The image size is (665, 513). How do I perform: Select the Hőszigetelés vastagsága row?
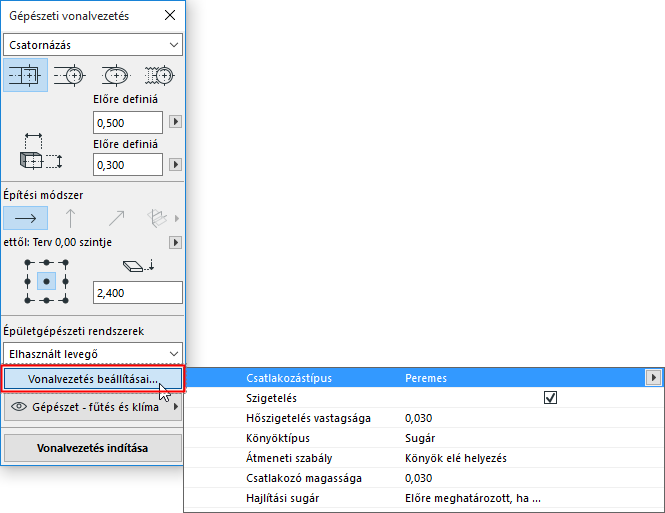[424, 418]
